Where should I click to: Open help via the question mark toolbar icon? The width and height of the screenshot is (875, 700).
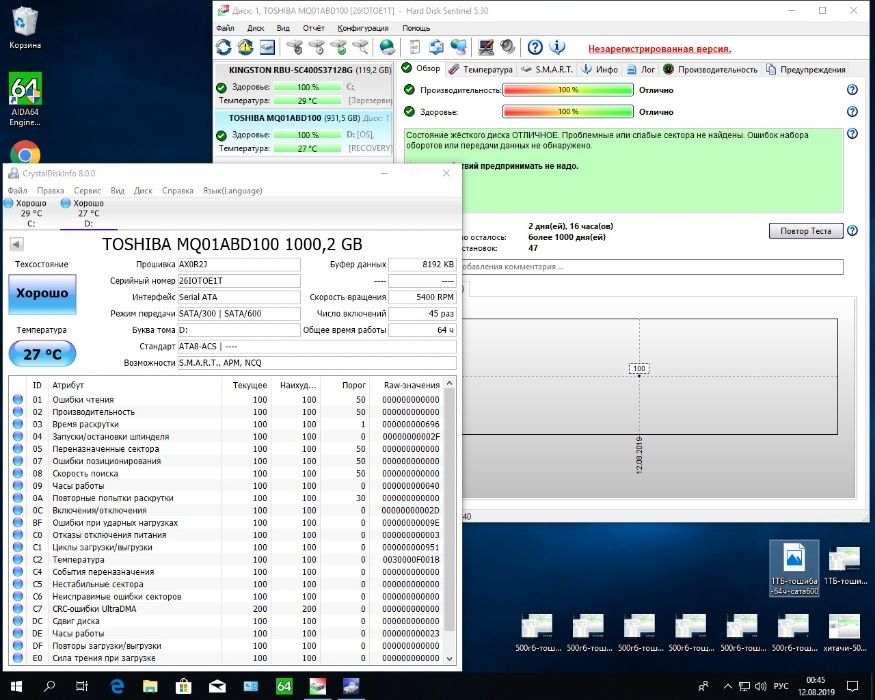pos(535,48)
